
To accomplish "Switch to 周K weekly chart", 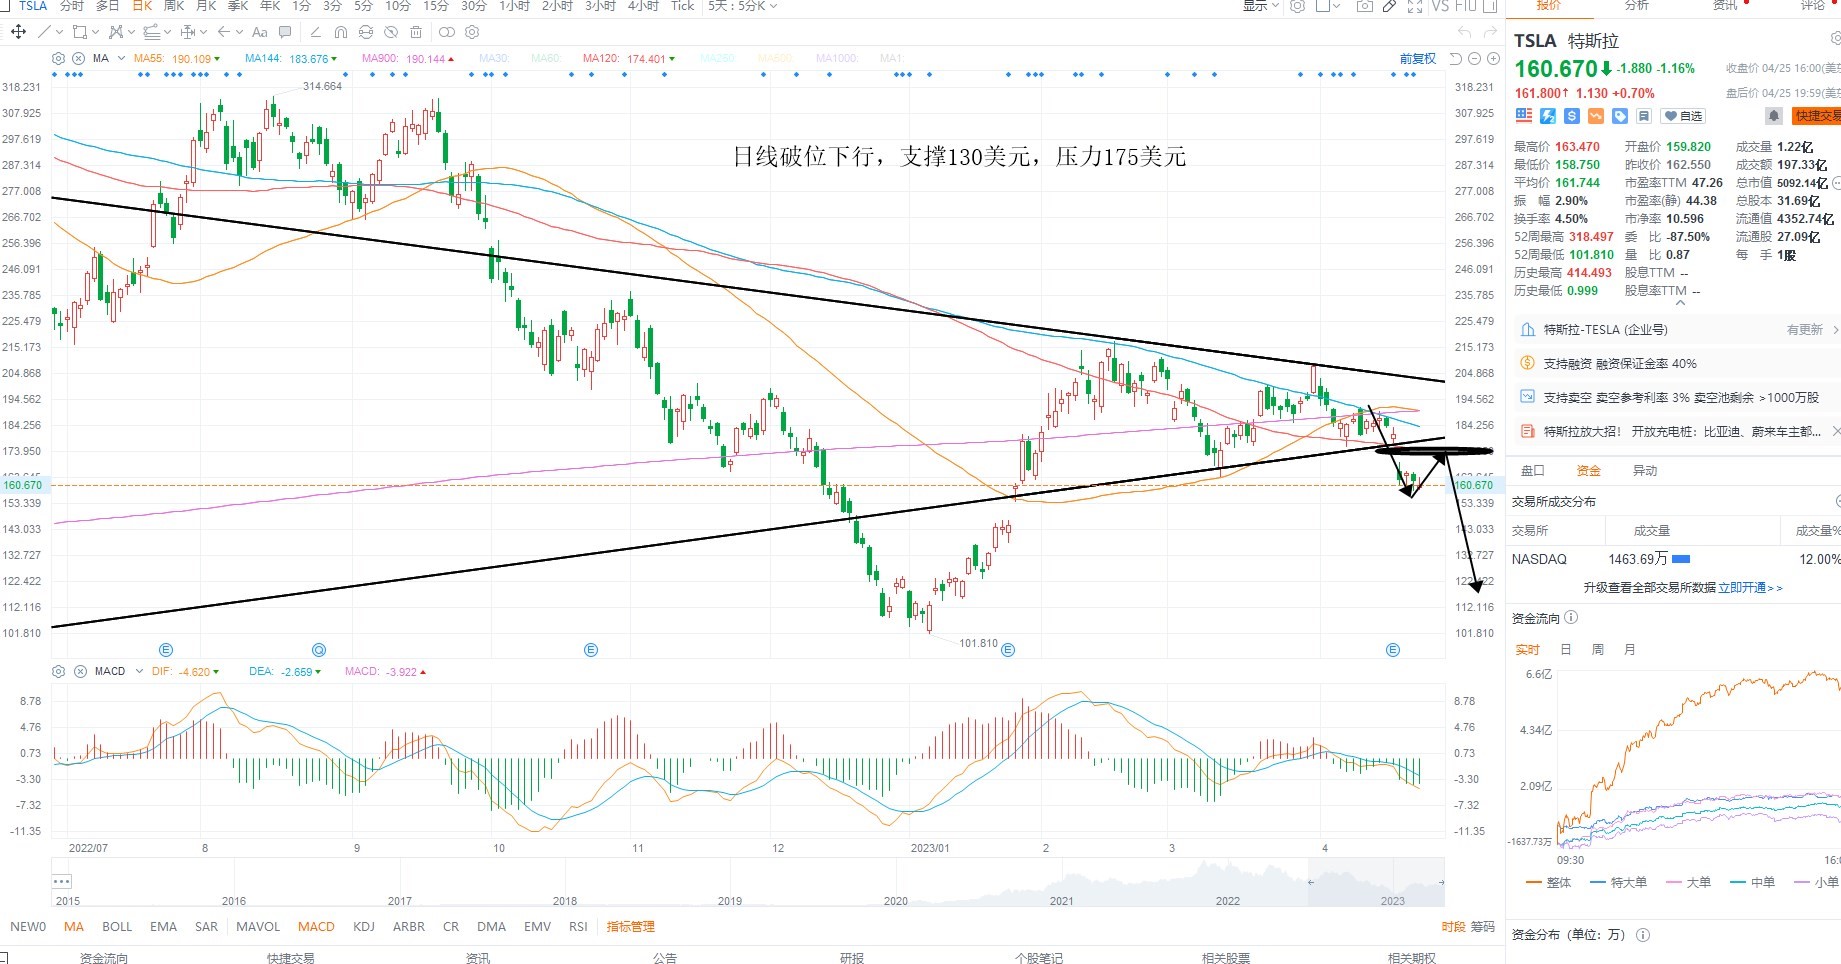I will tap(174, 6).
